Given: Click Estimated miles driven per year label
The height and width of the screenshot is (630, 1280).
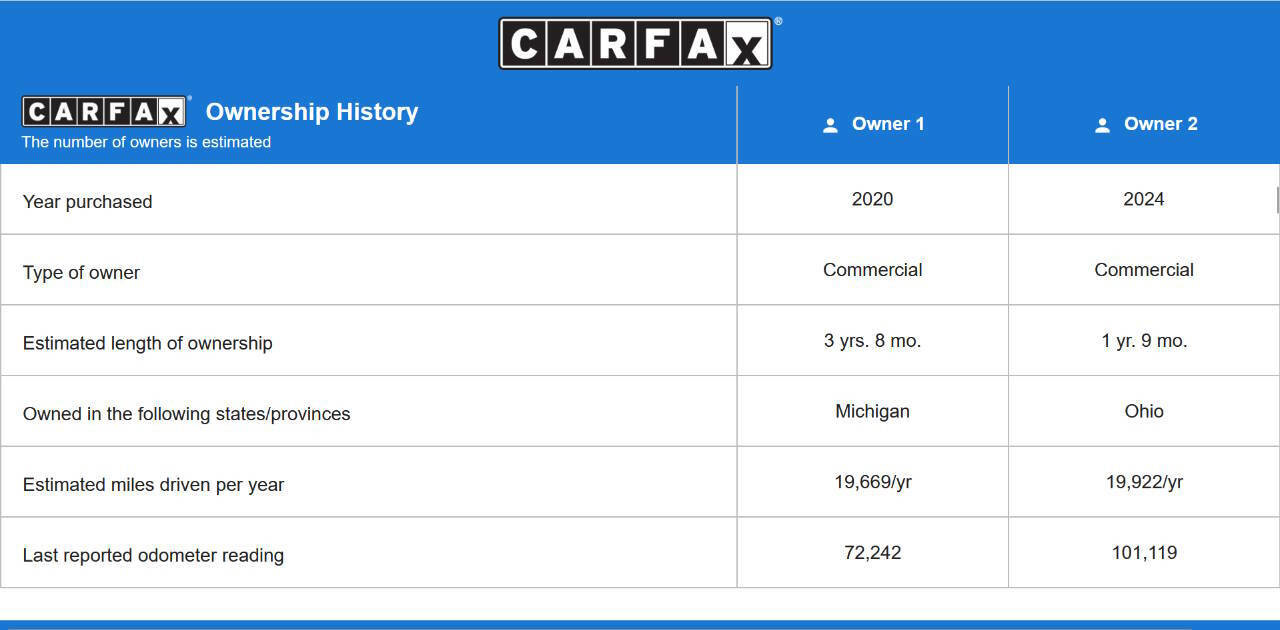Looking at the screenshot, I should coord(153,485).
